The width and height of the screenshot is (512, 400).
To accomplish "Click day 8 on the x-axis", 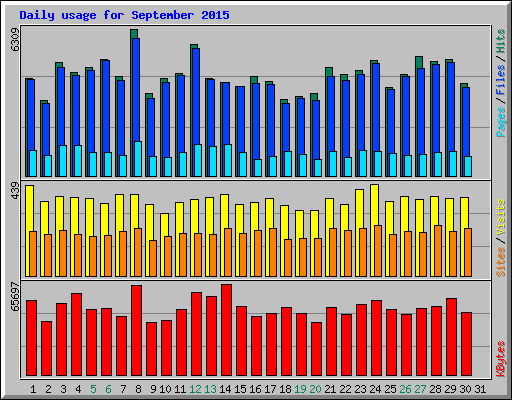I will click(x=138, y=389).
